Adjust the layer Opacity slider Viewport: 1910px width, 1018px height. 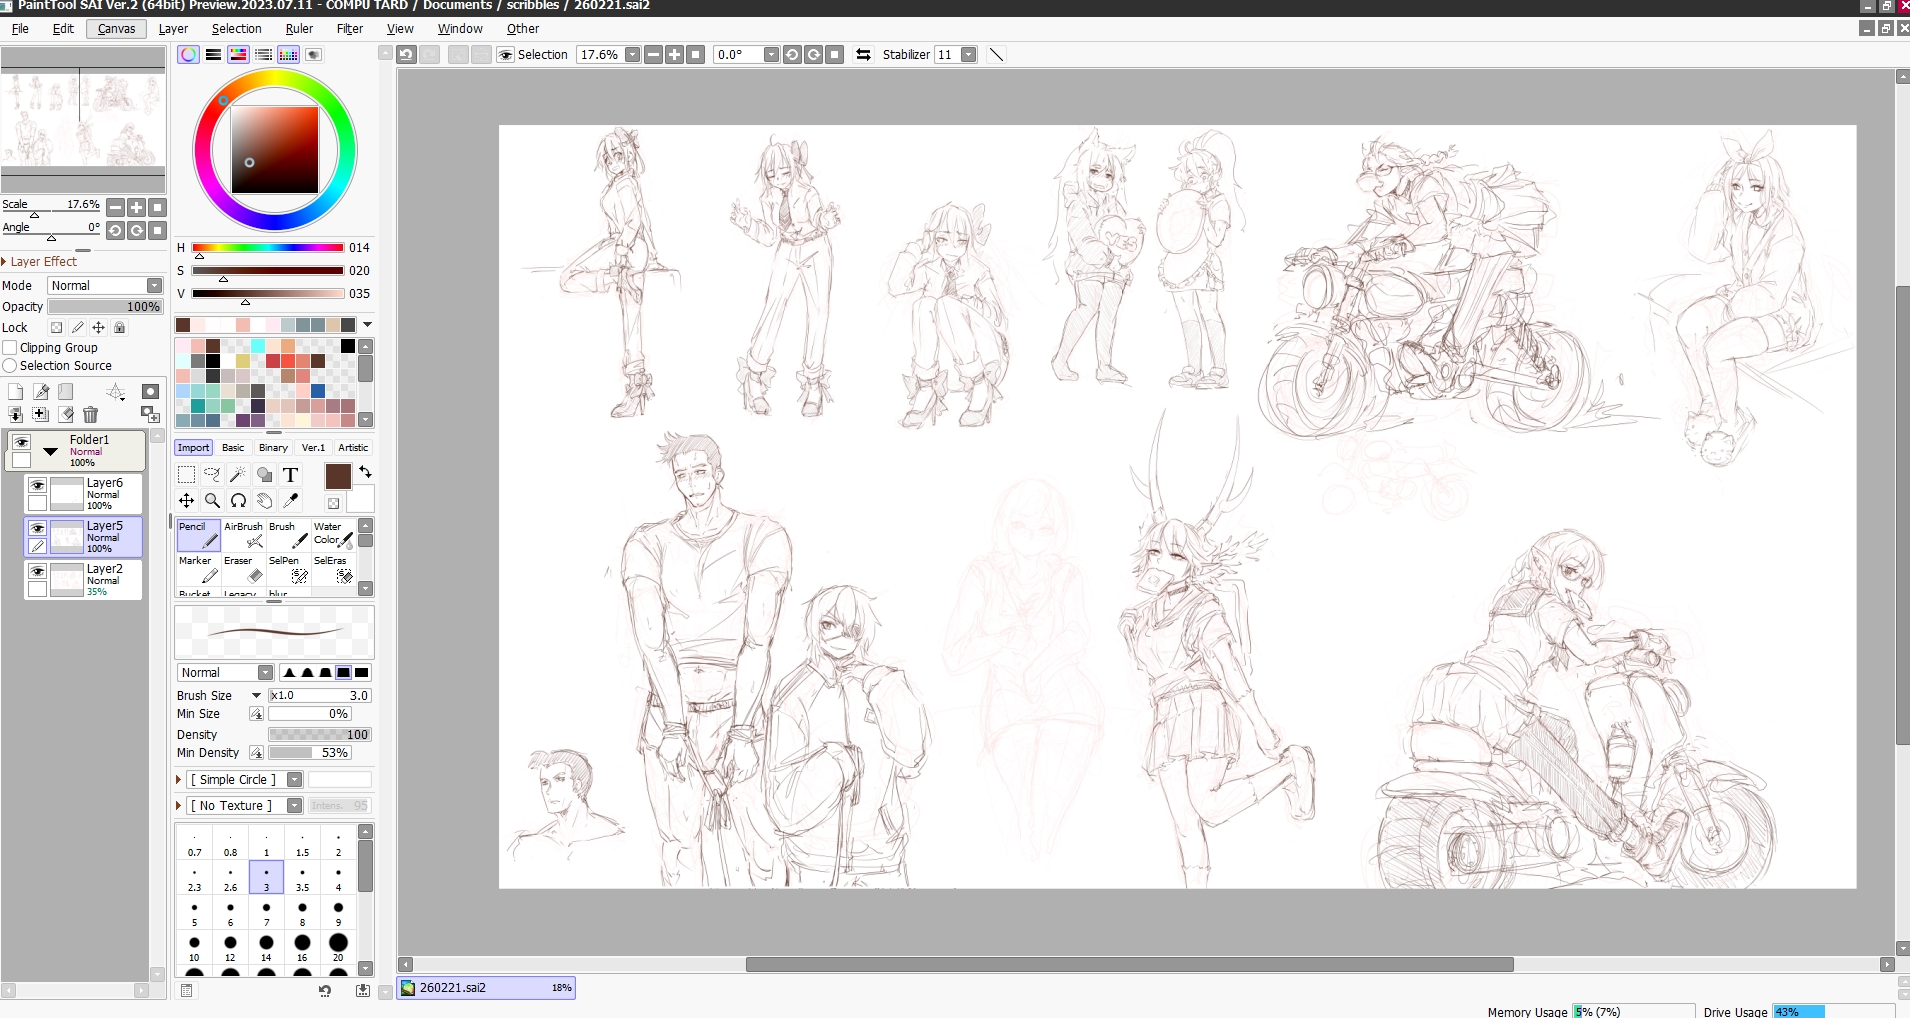[105, 307]
